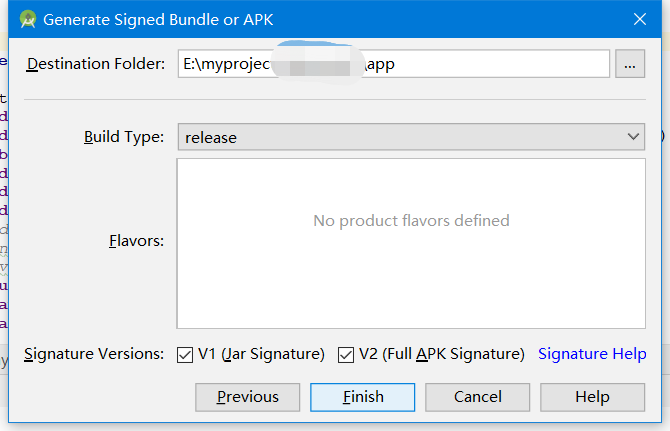
Task: Click the Signature Versions label
Action: coord(94,354)
